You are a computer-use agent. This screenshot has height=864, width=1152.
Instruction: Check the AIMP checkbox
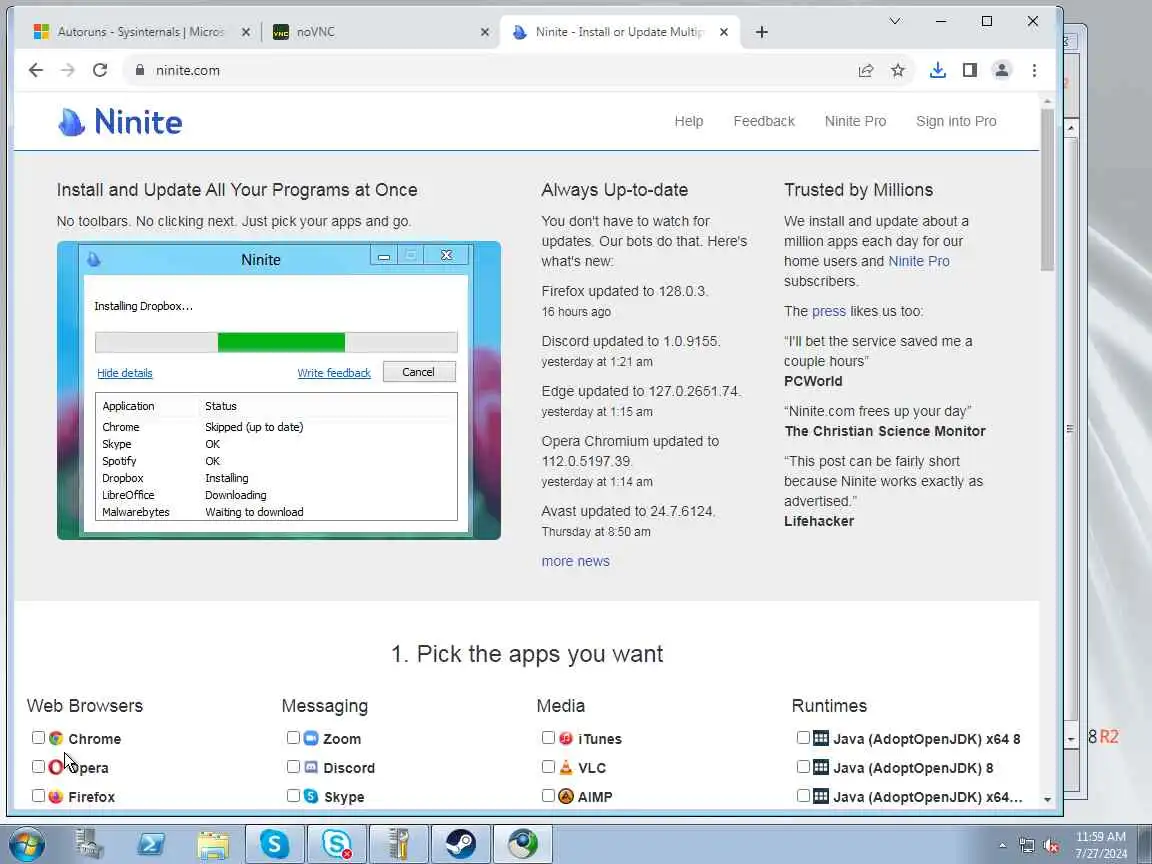point(548,795)
